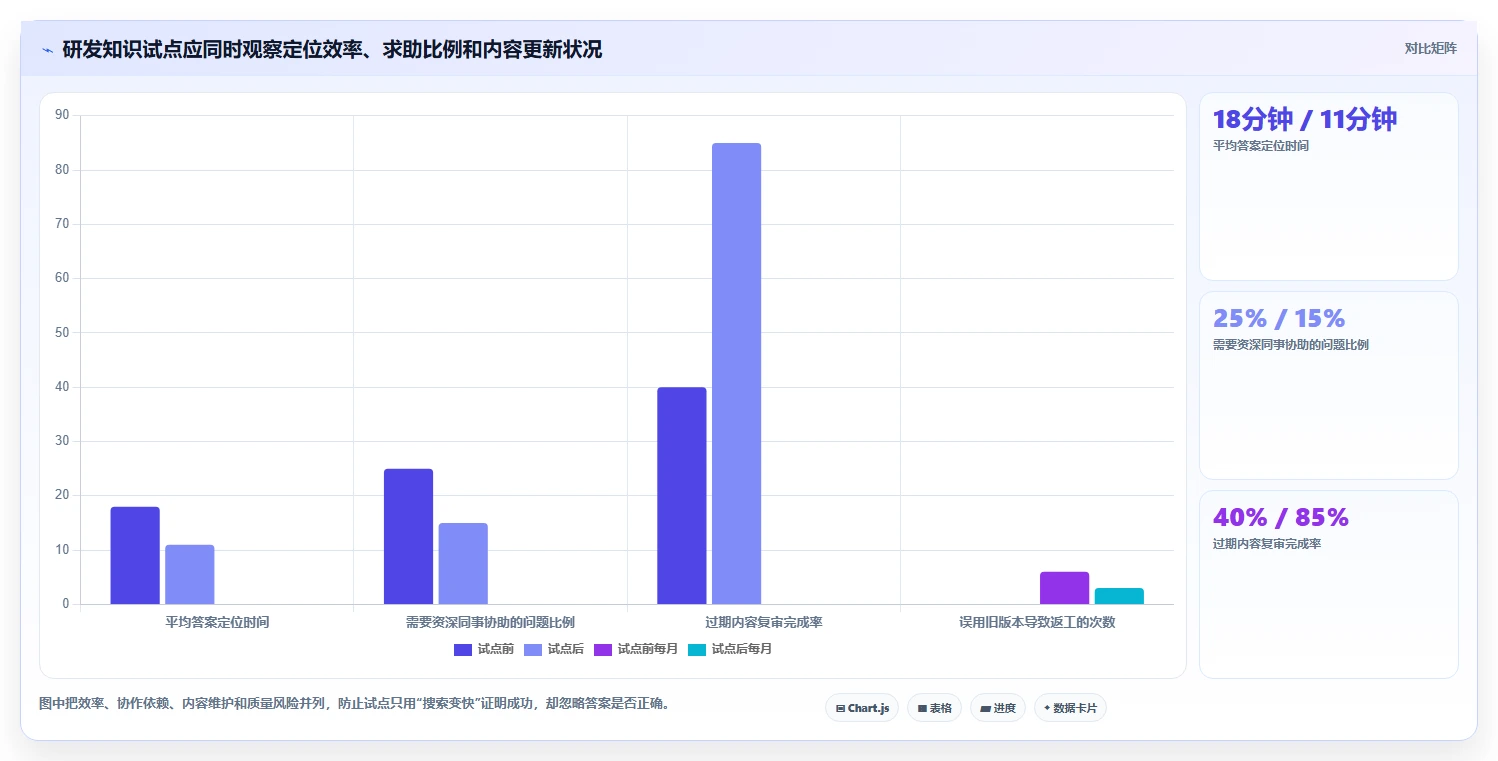Select the 表格 chip
Screen dimensions: 1498x761
pyautogui.click(x=934, y=708)
